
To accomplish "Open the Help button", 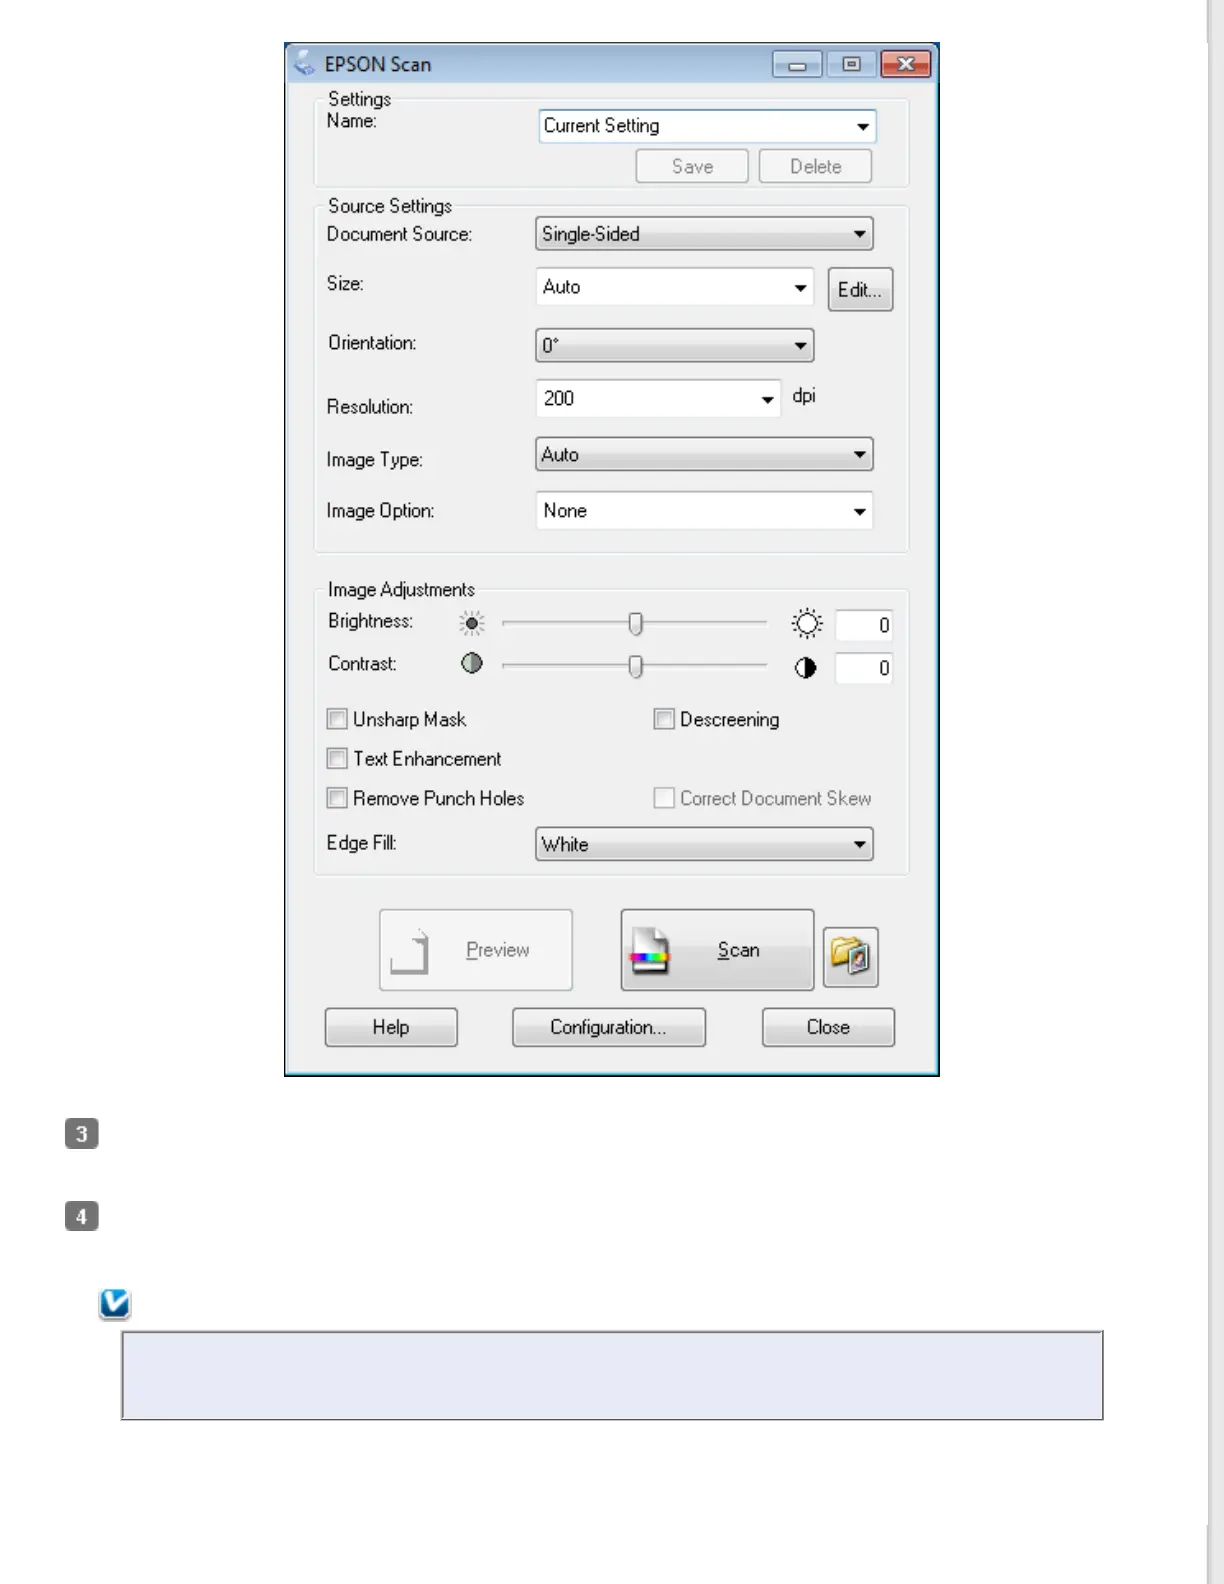I will (391, 1027).
